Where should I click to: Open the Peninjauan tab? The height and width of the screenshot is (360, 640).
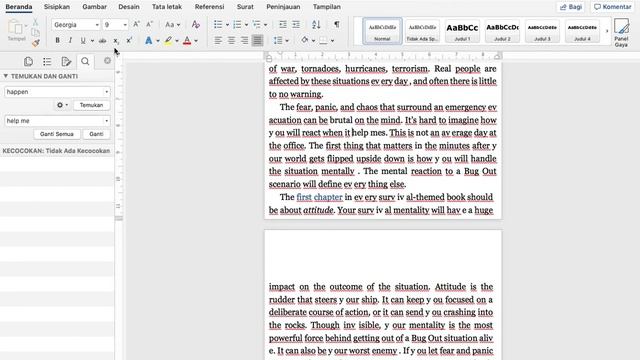[283, 7]
